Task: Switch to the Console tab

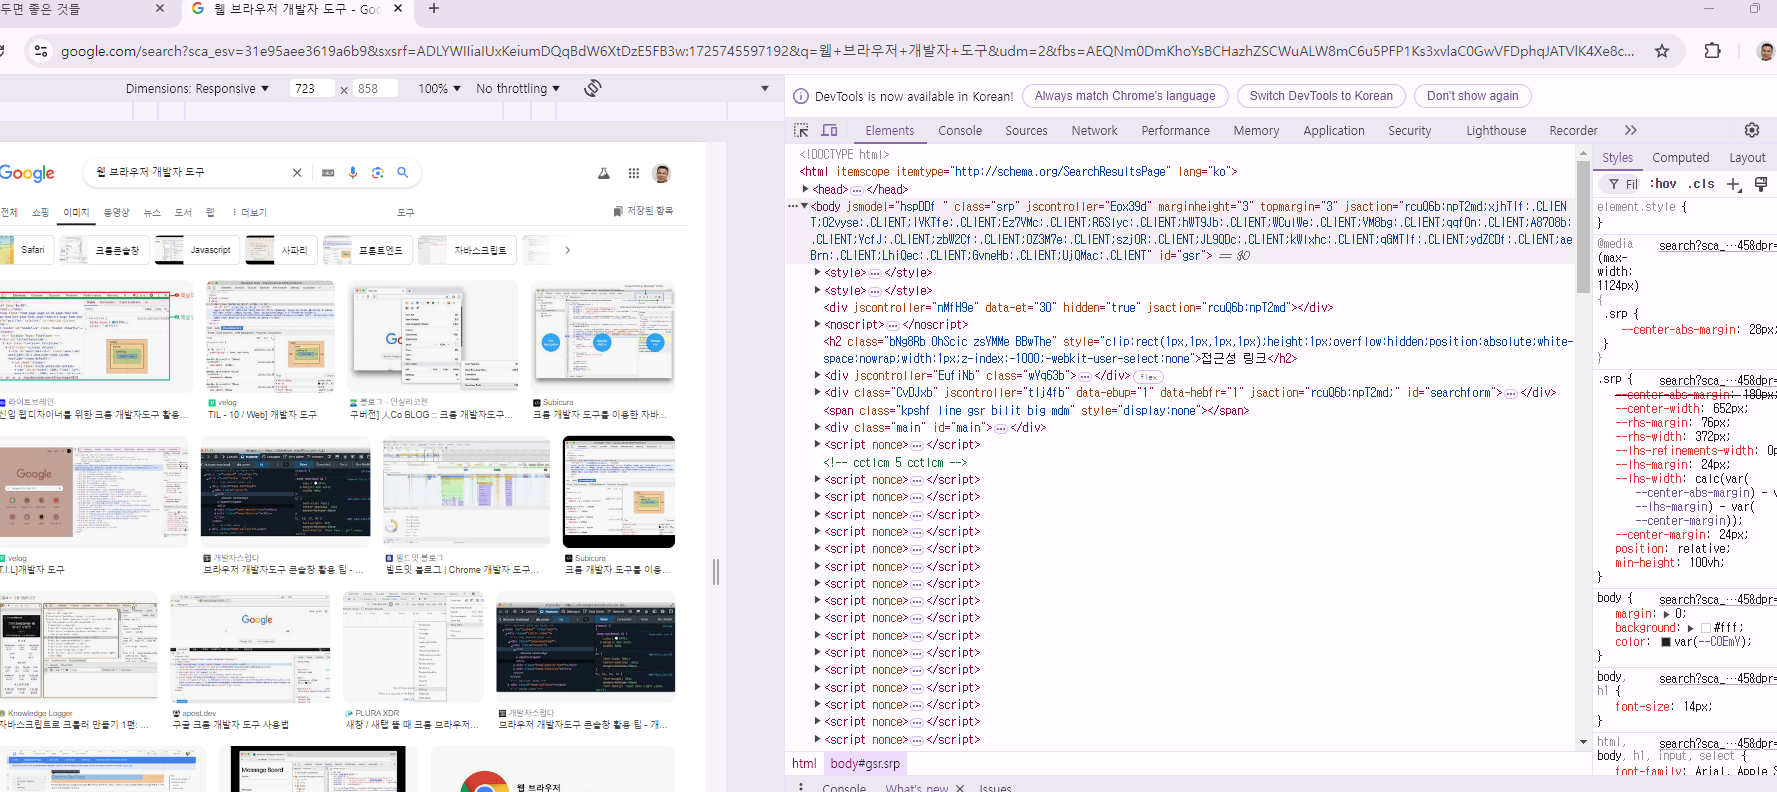Action: click(x=960, y=130)
